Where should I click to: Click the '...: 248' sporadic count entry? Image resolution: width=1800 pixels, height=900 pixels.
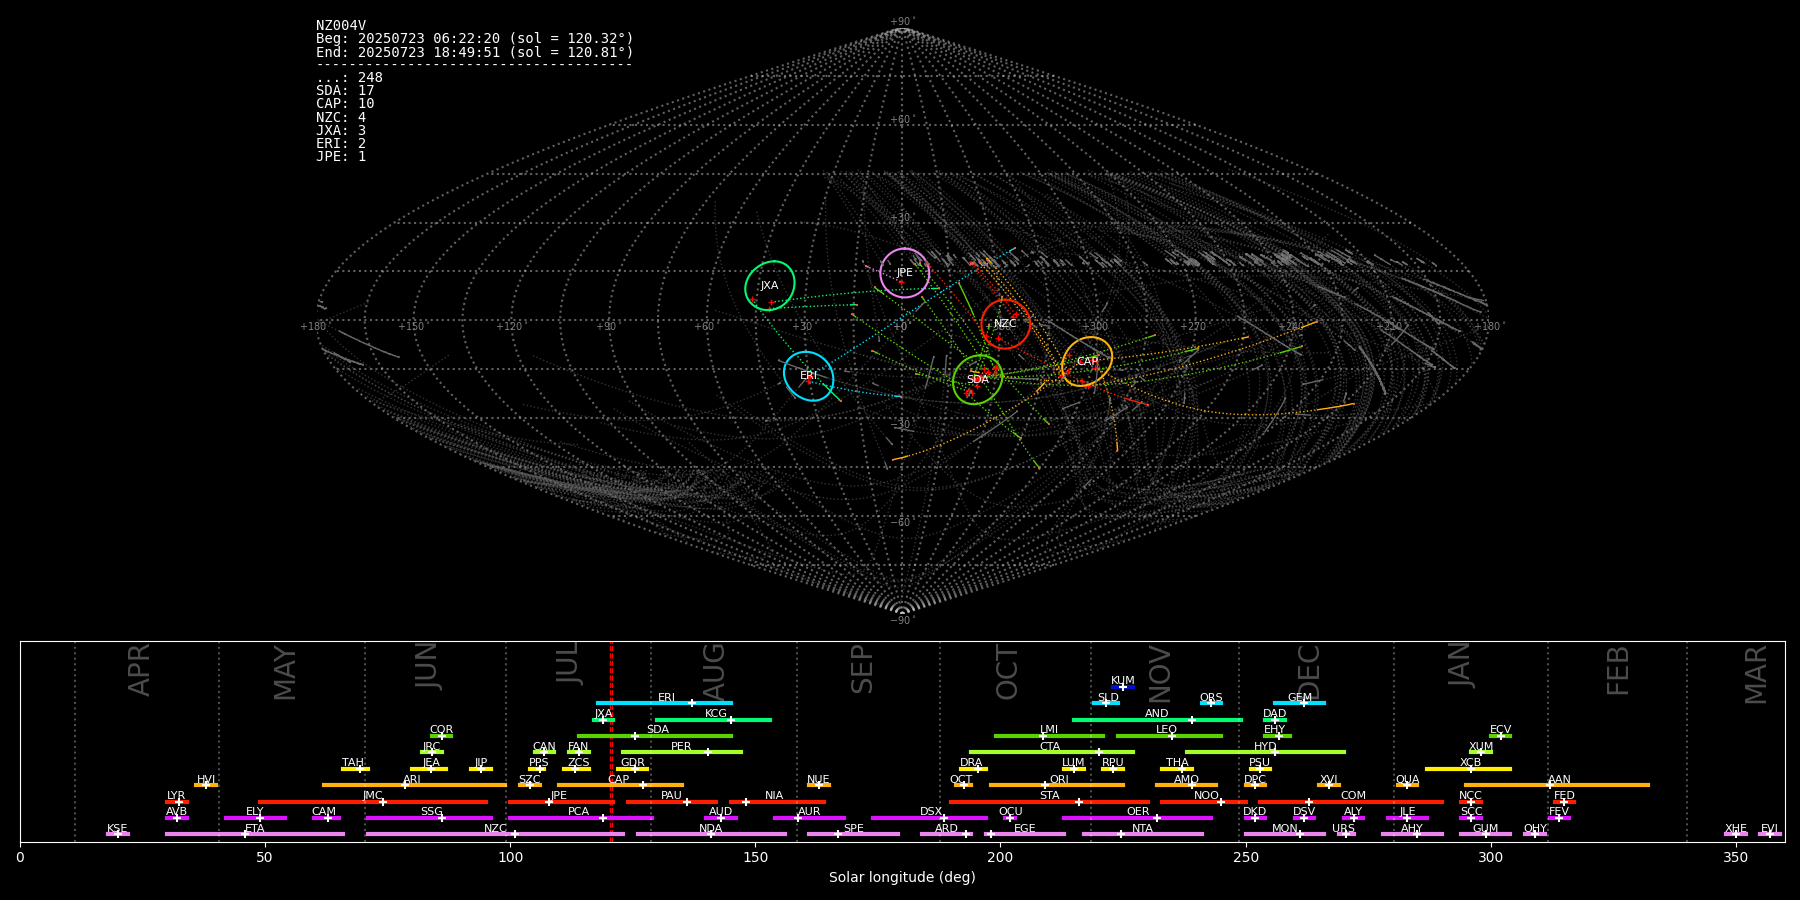point(349,78)
